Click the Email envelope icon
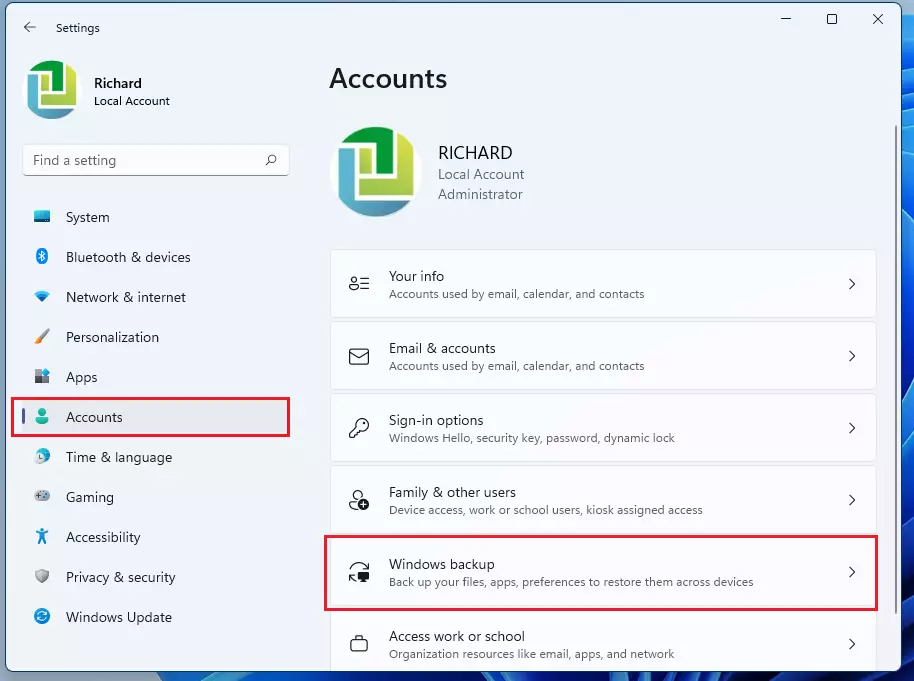Screen dimensions: 914x681 tap(359, 356)
